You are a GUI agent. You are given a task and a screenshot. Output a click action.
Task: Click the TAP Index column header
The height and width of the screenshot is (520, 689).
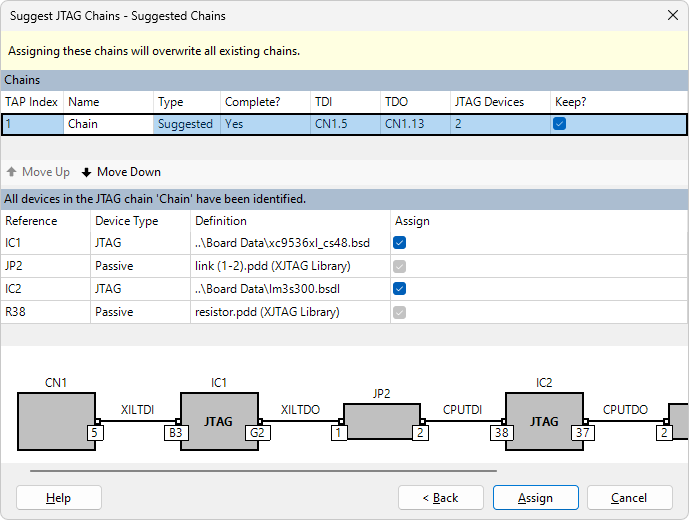point(32,102)
